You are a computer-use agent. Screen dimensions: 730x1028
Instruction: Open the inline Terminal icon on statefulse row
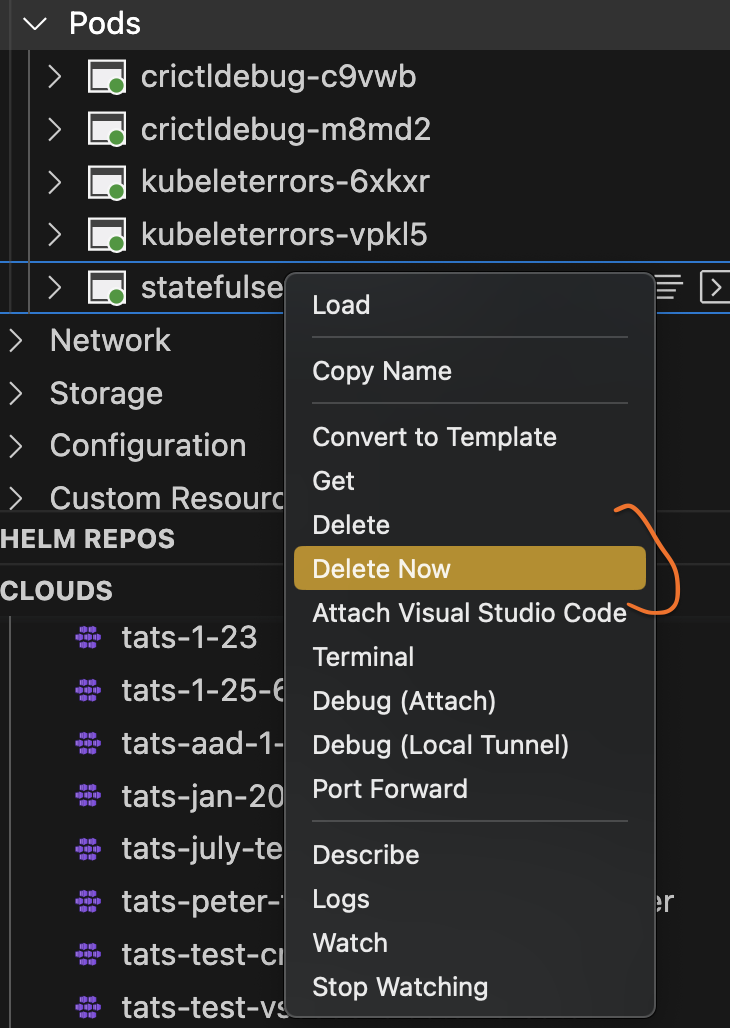[716, 287]
